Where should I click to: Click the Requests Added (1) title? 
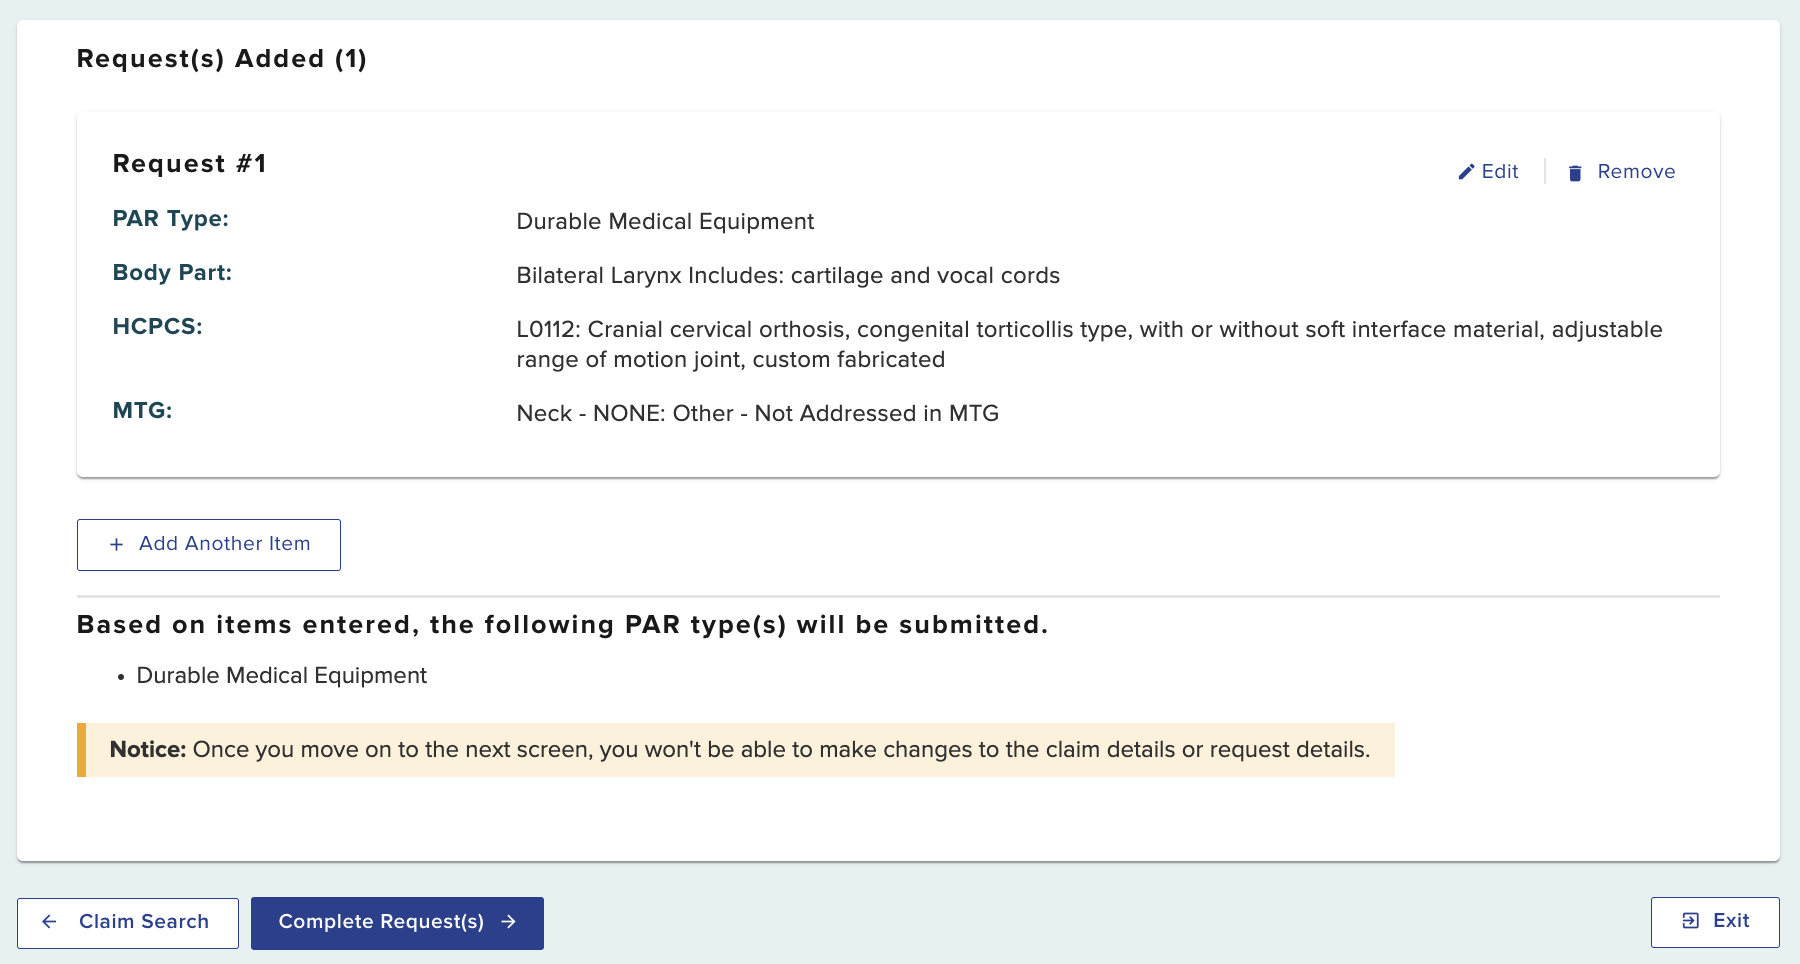pos(222,59)
